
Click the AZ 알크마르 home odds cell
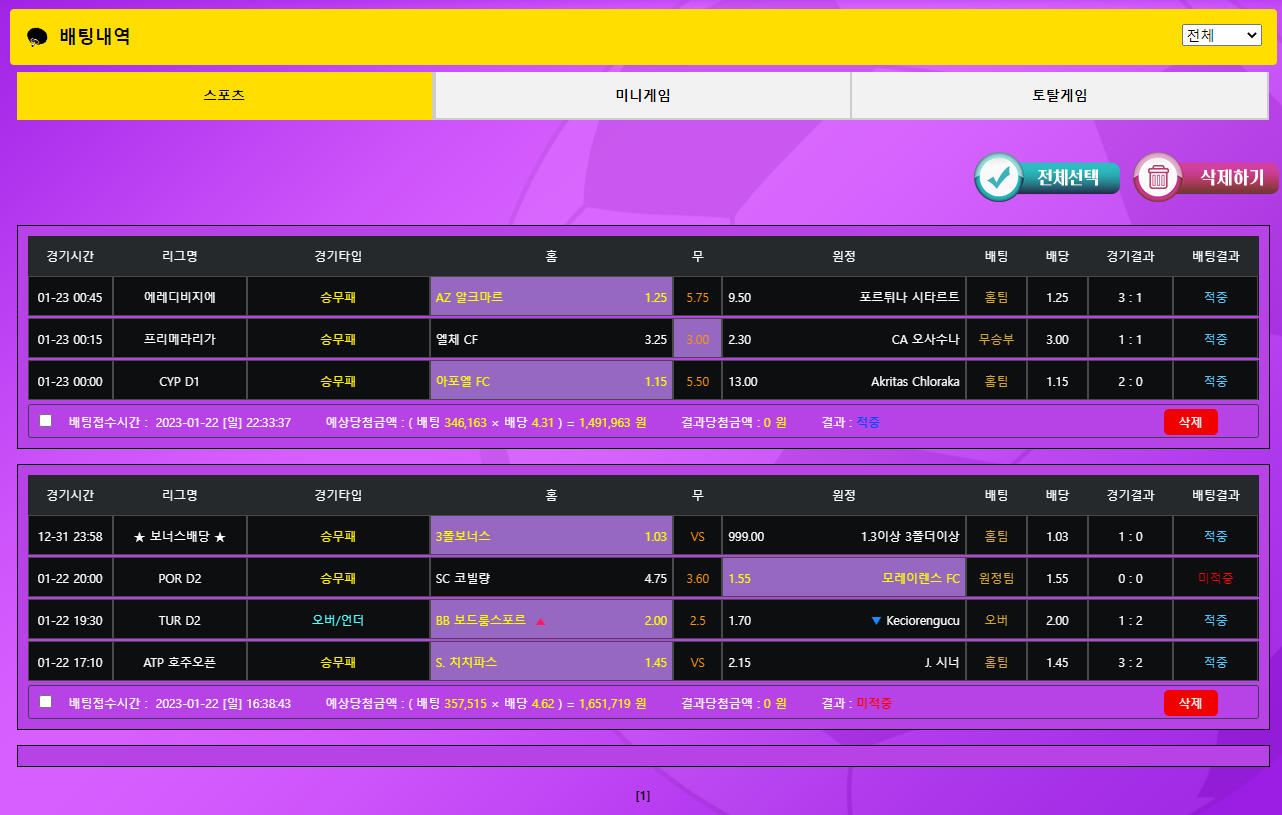[551, 297]
